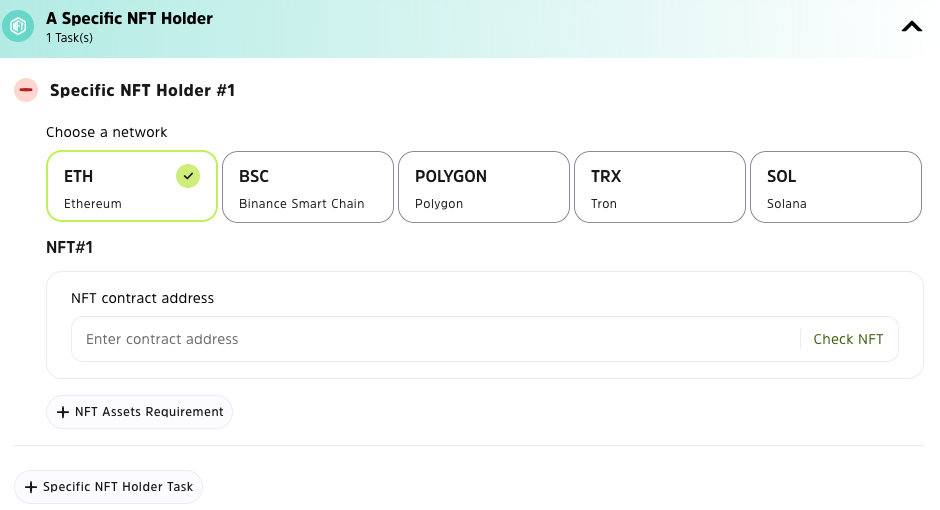Image resolution: width=940 pixels, height=510 pixels.
Task: Click the Specific NFT Holder #1 heading
Action: tap(142, 91)
